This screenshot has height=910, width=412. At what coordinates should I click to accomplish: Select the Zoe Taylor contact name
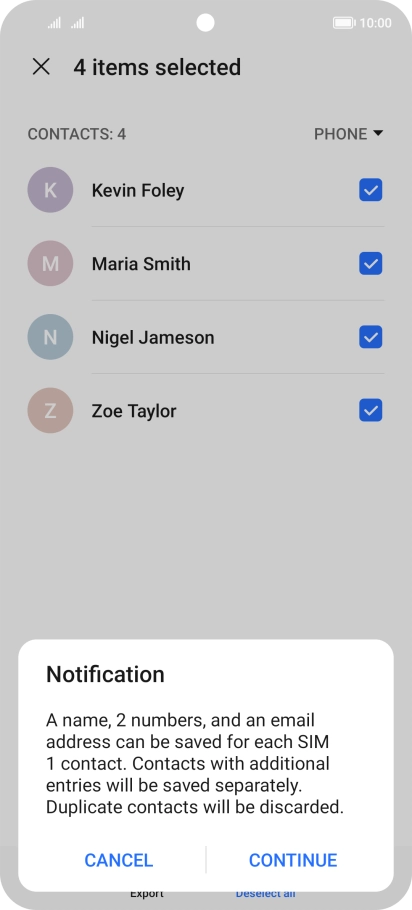[134, 411]
